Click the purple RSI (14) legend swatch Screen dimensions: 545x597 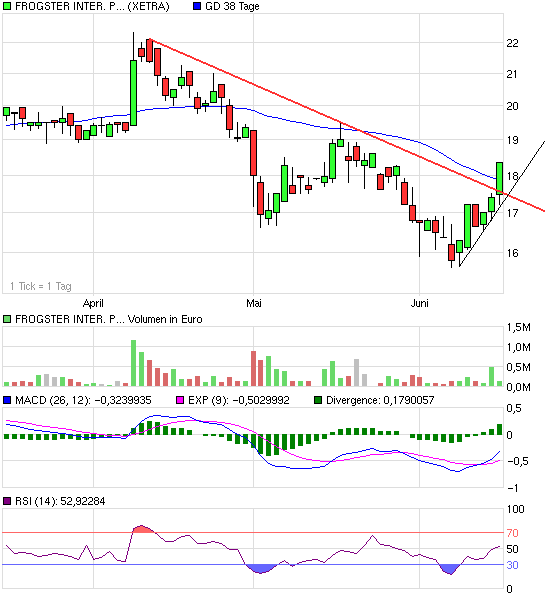pyautogui.click(x=7, y=501)
